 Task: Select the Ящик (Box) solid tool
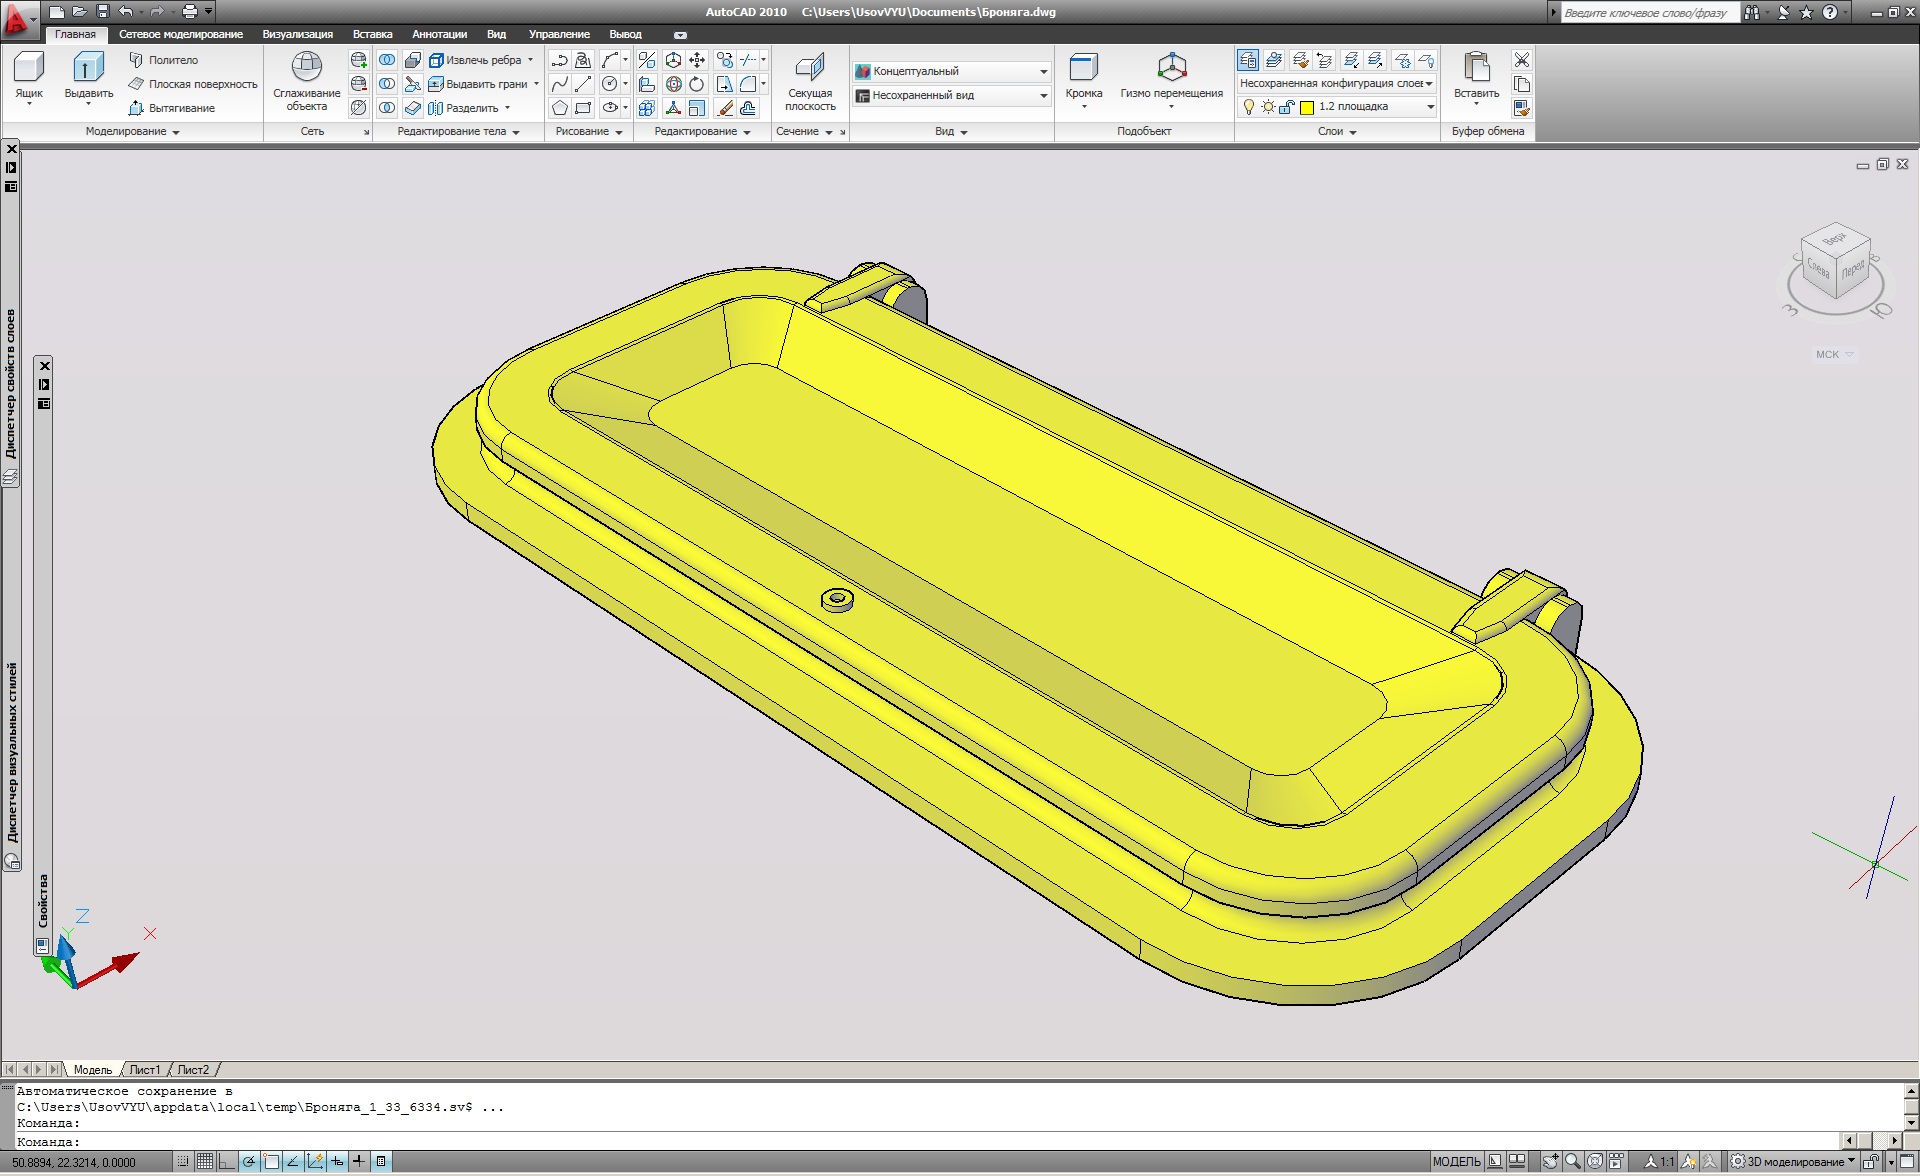click(x=29, y=77)
